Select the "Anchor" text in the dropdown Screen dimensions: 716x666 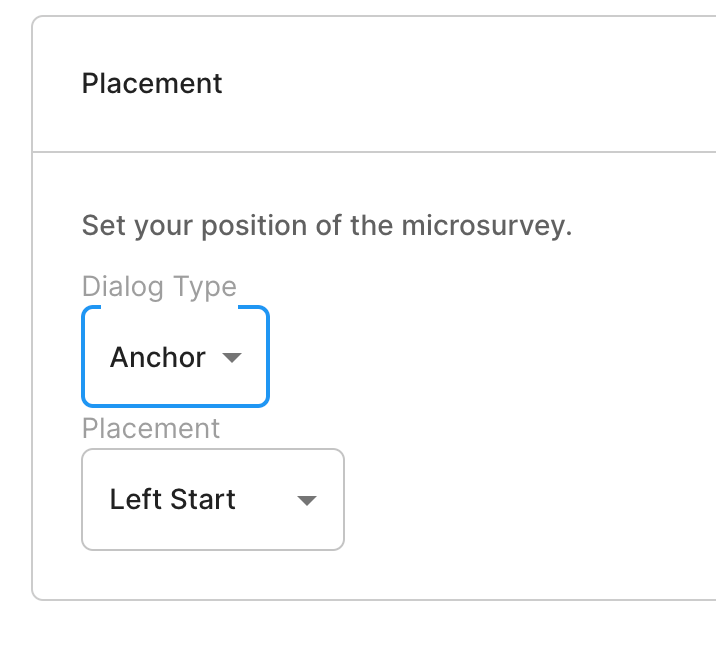pyautogui.click(x=158, y=358)
